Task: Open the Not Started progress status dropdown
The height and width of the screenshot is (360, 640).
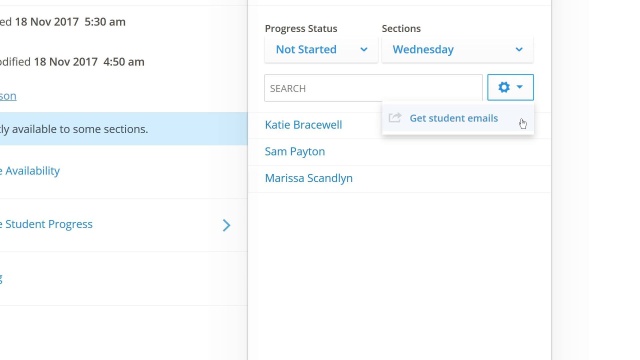Action: point(321,49)
